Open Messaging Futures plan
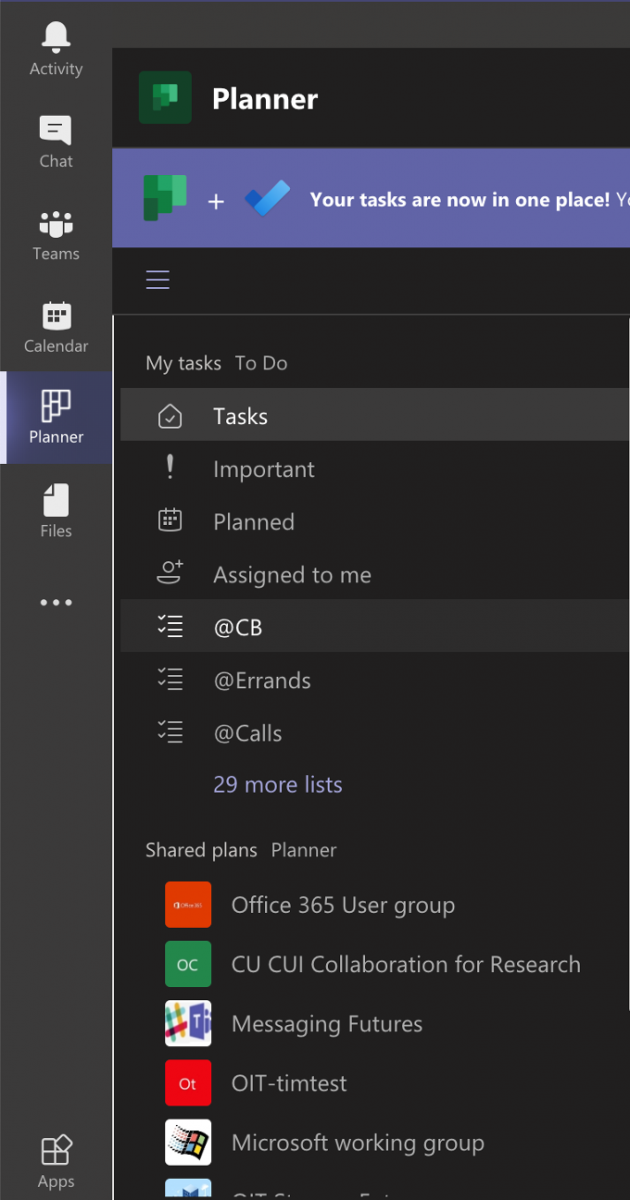This screenshot has width=630, height=1200. click(327, 1024)
